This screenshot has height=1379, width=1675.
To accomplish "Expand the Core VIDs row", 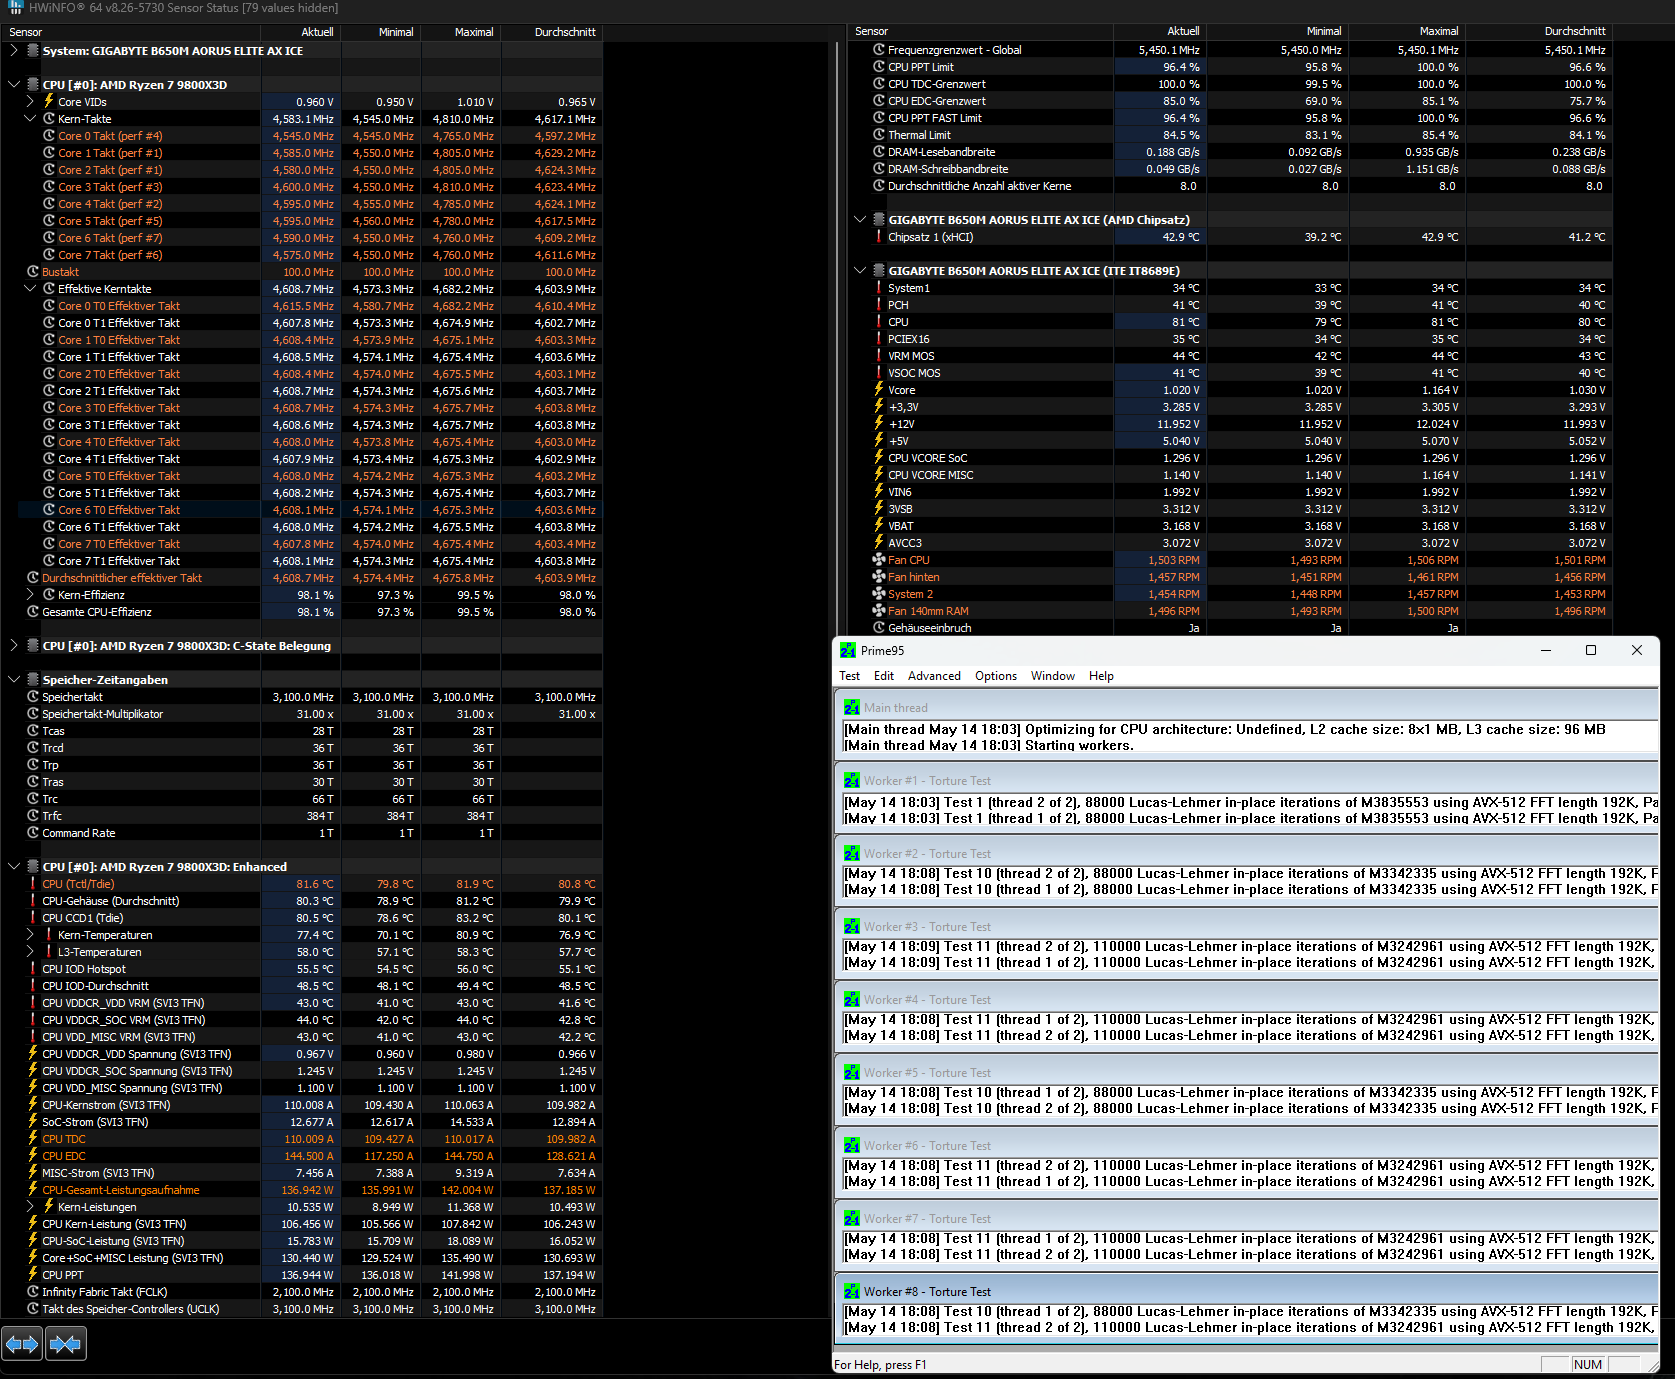I will [30, 102].
